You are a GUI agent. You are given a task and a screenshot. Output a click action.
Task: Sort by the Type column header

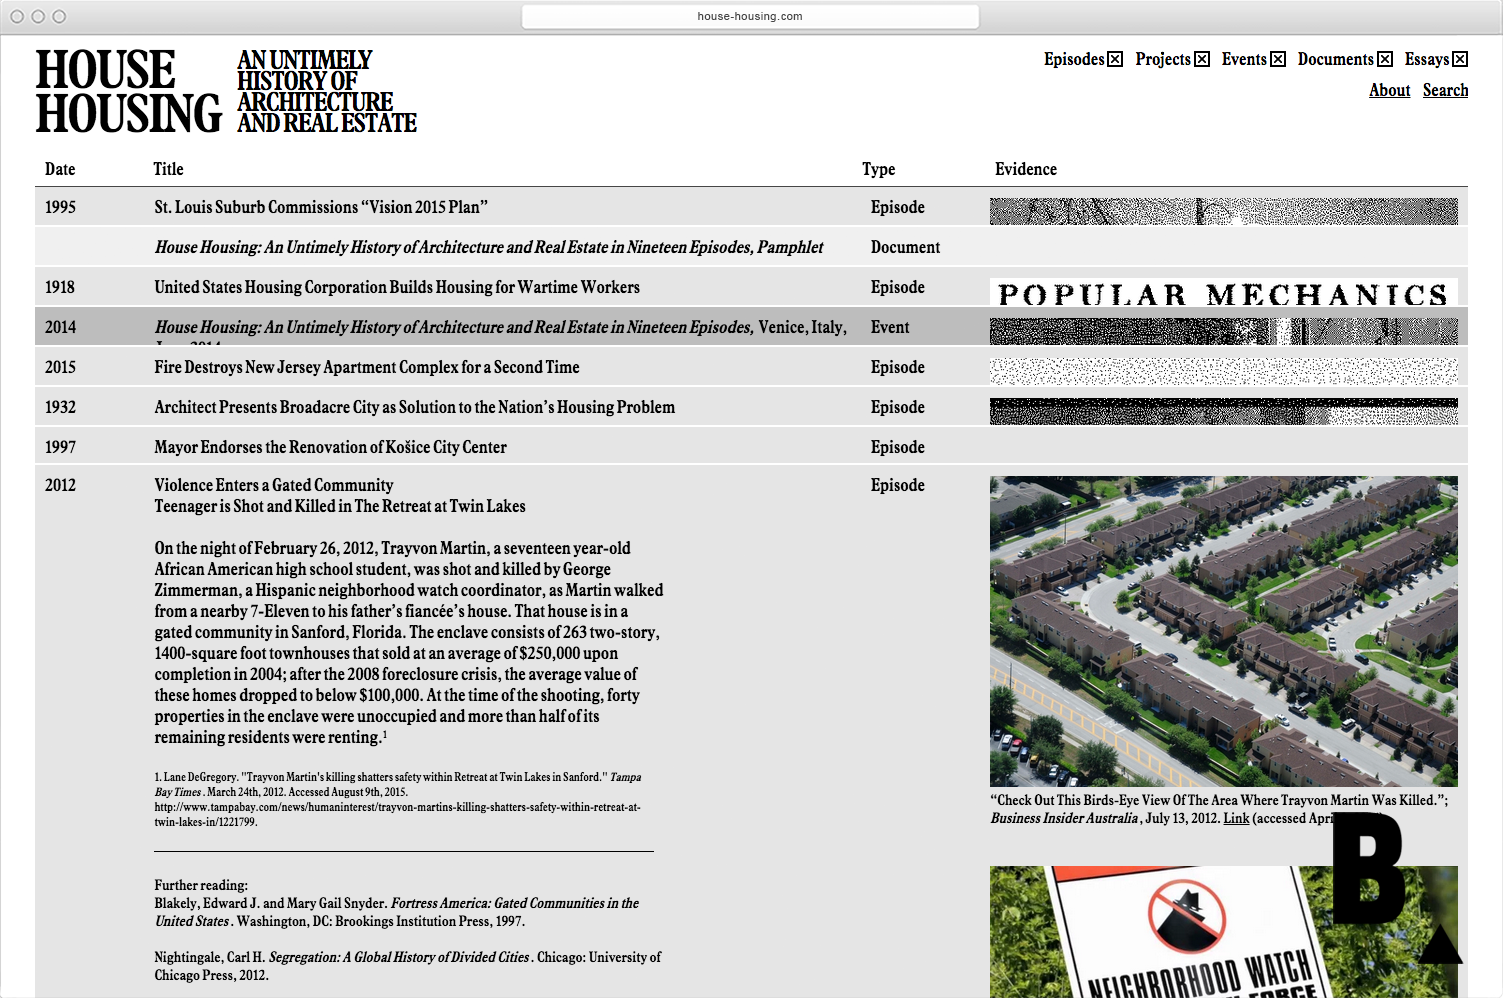pos(878,169)
